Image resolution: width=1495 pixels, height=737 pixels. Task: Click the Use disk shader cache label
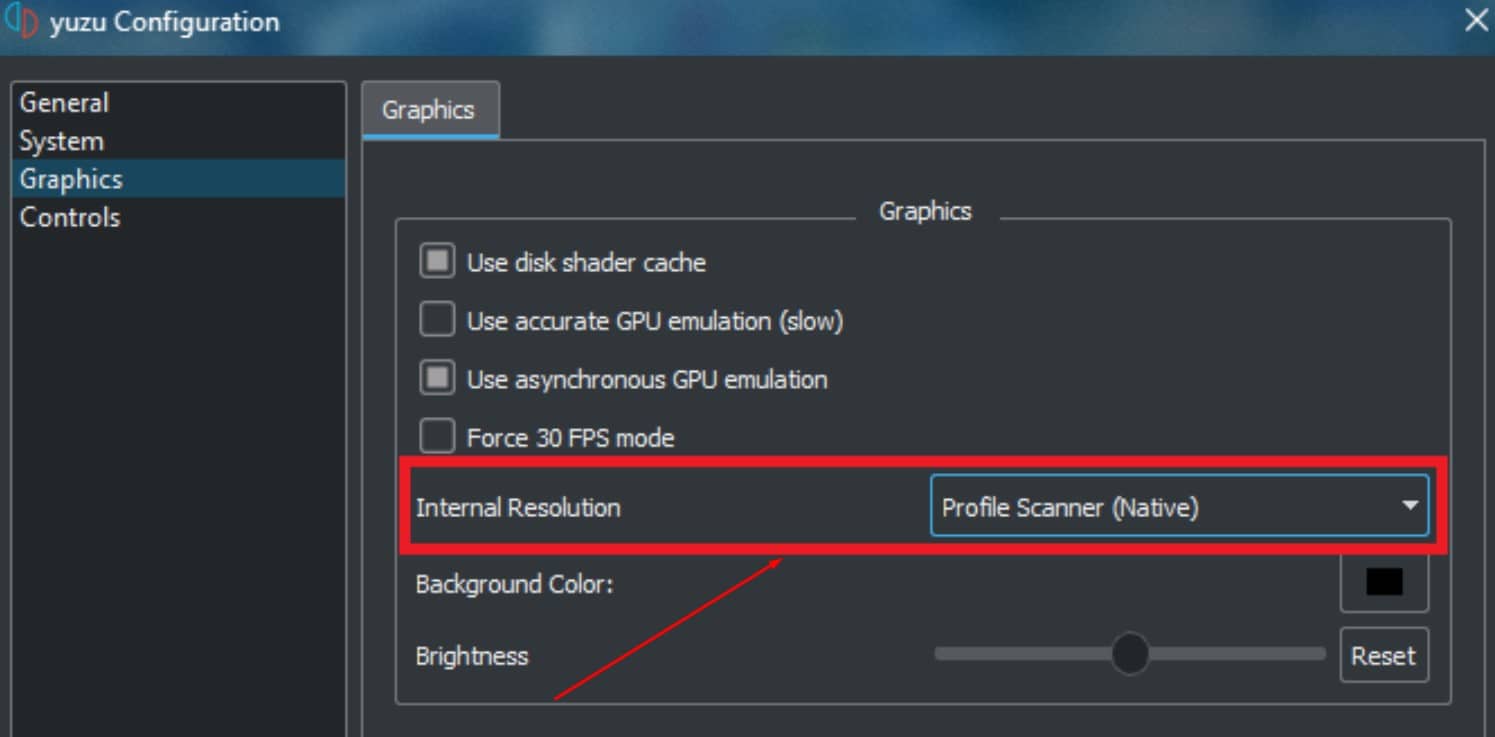(586, 263)
